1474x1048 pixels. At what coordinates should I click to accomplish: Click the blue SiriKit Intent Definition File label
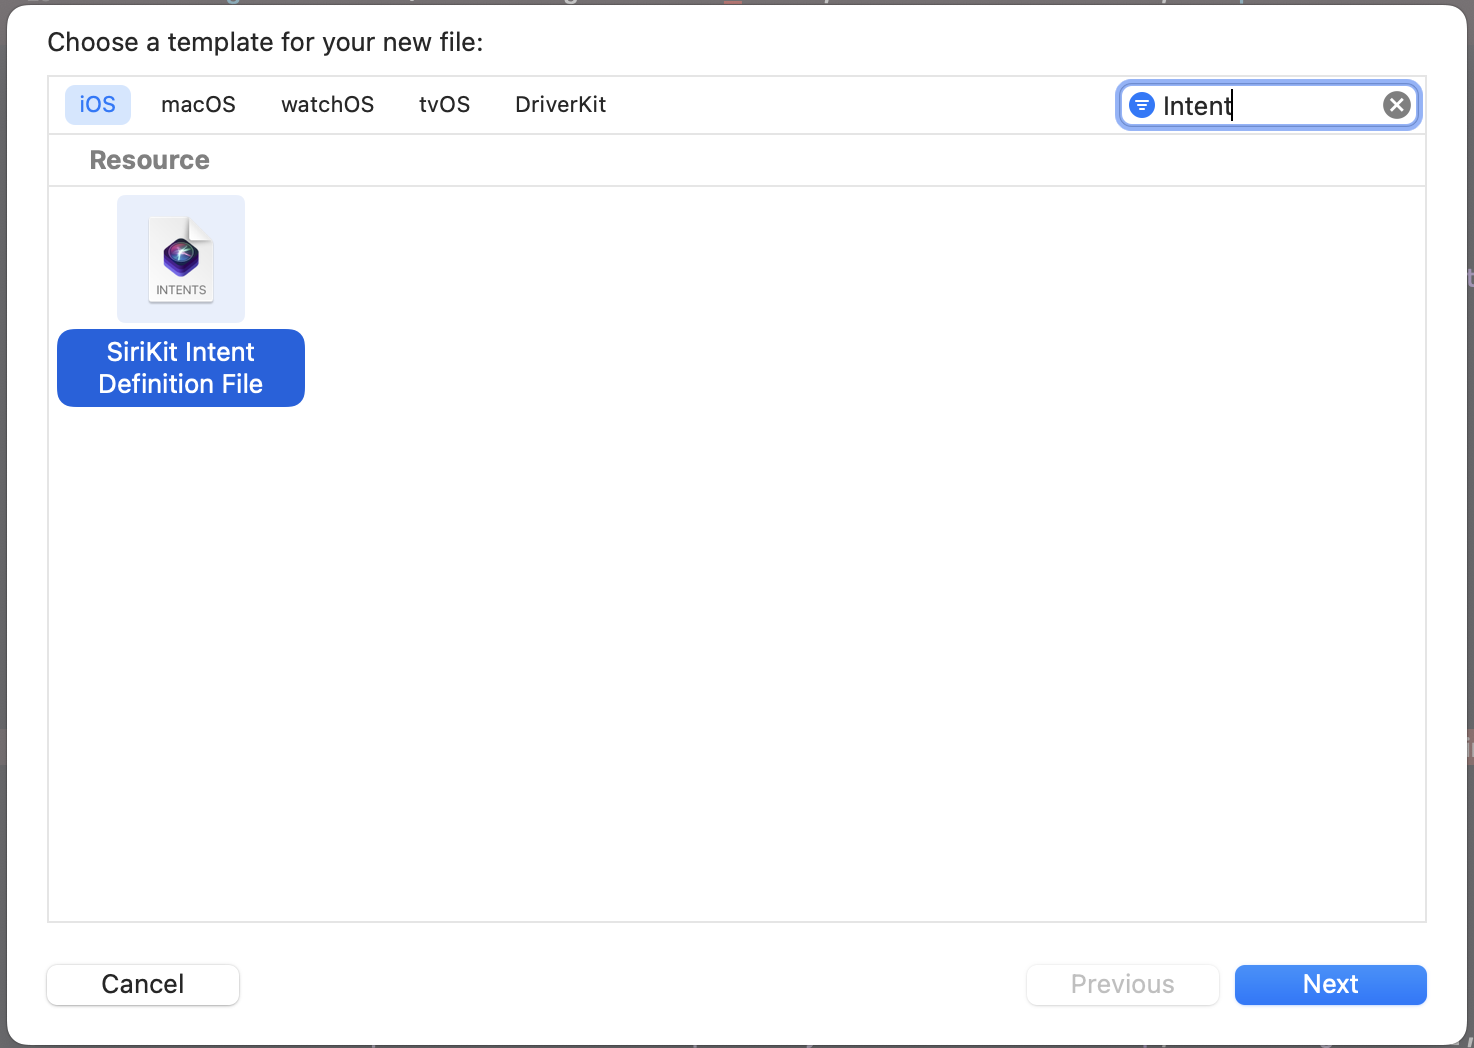click(180, 368)
